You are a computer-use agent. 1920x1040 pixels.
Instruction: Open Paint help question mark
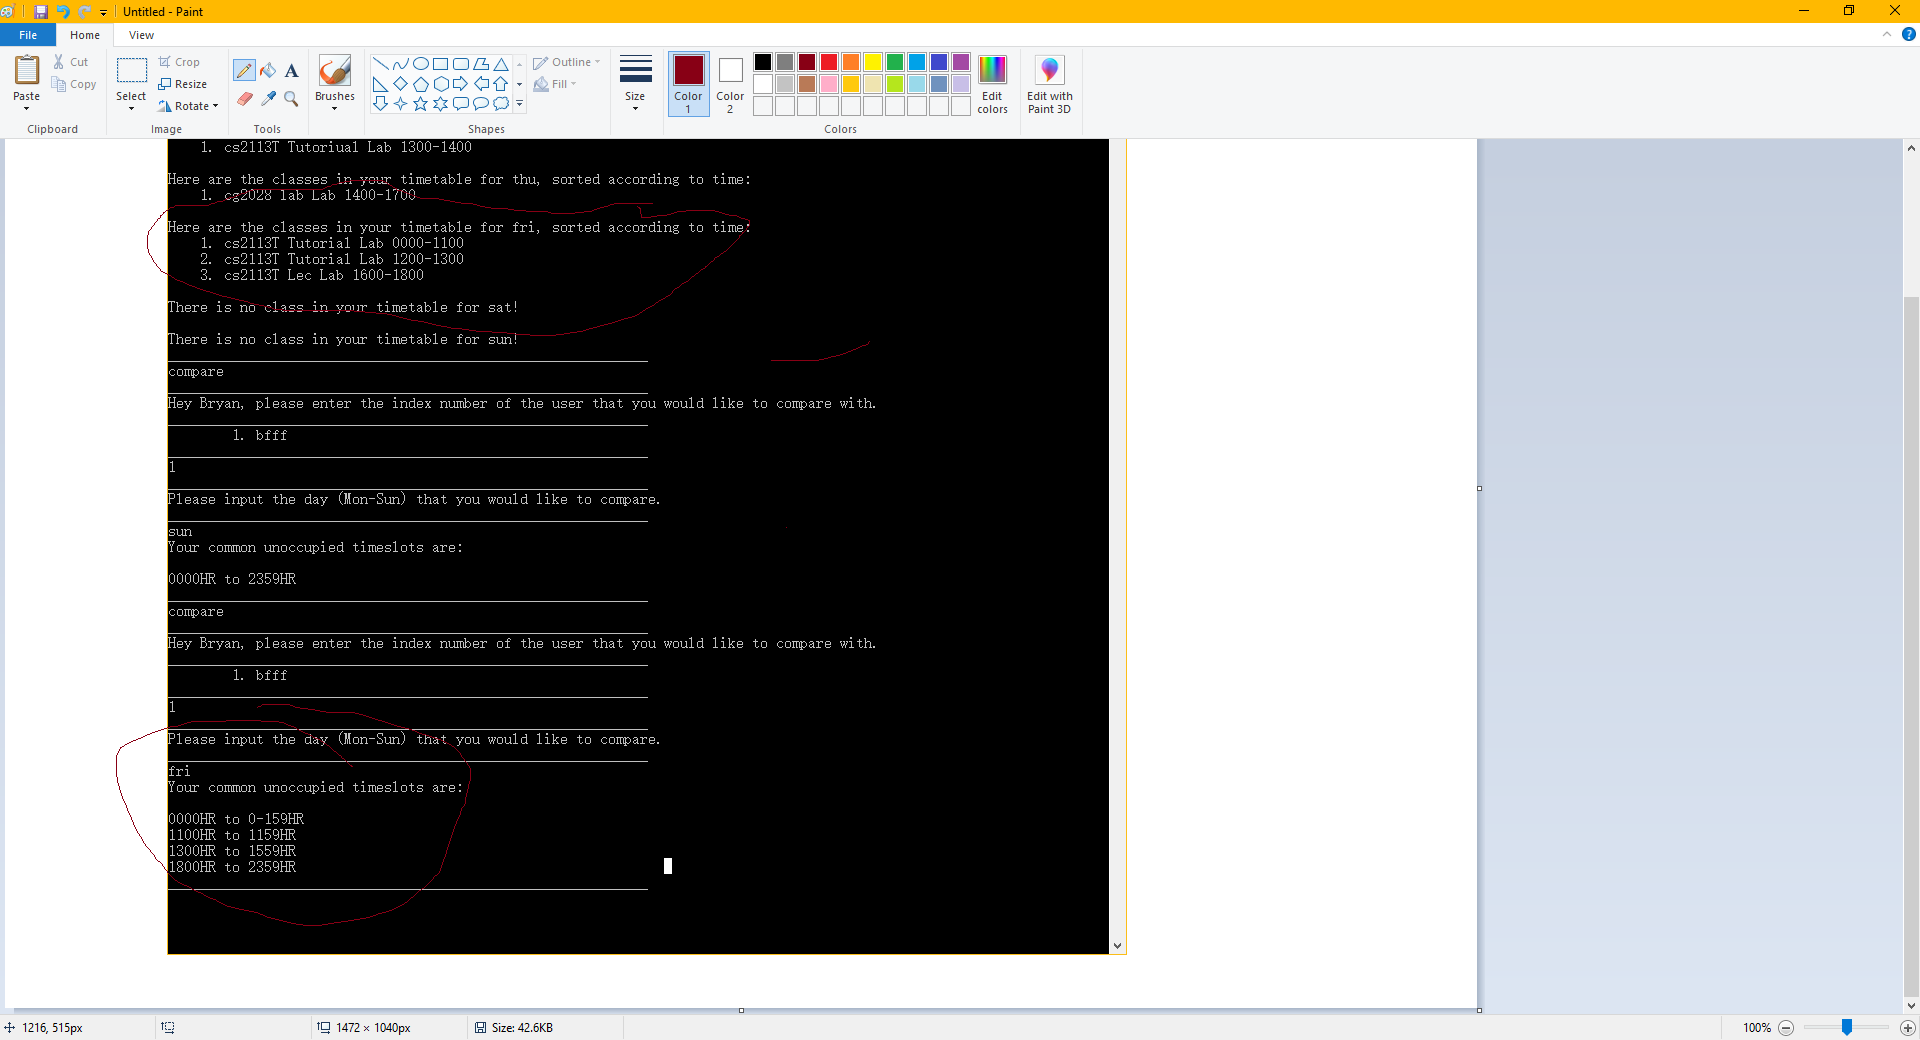(1908, 34)
